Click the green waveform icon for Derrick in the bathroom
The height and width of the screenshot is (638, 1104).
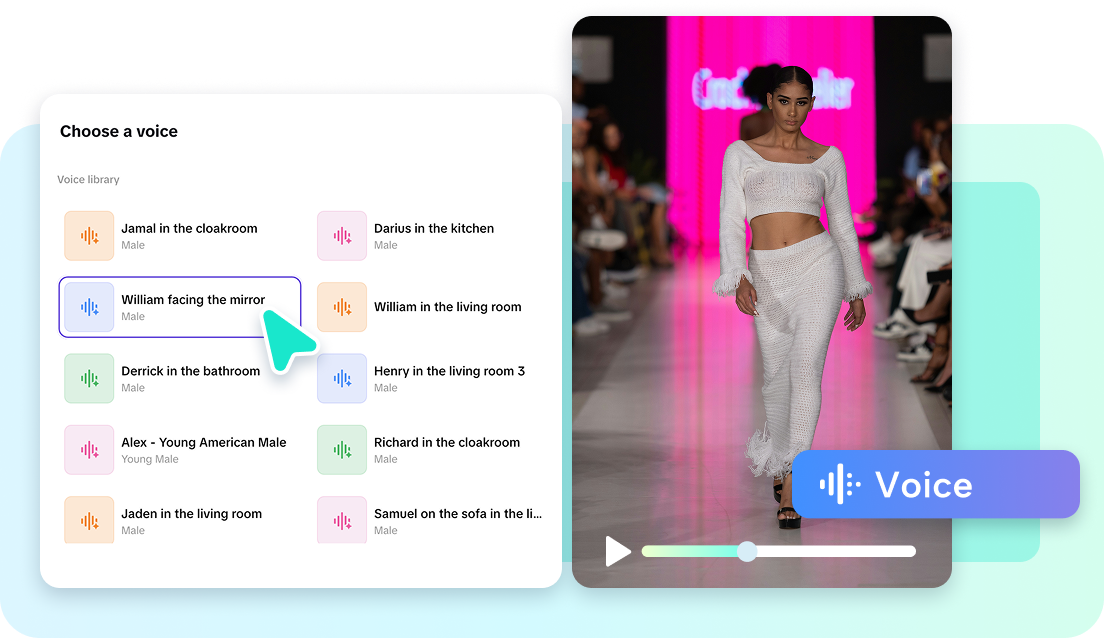pos(89,378)
